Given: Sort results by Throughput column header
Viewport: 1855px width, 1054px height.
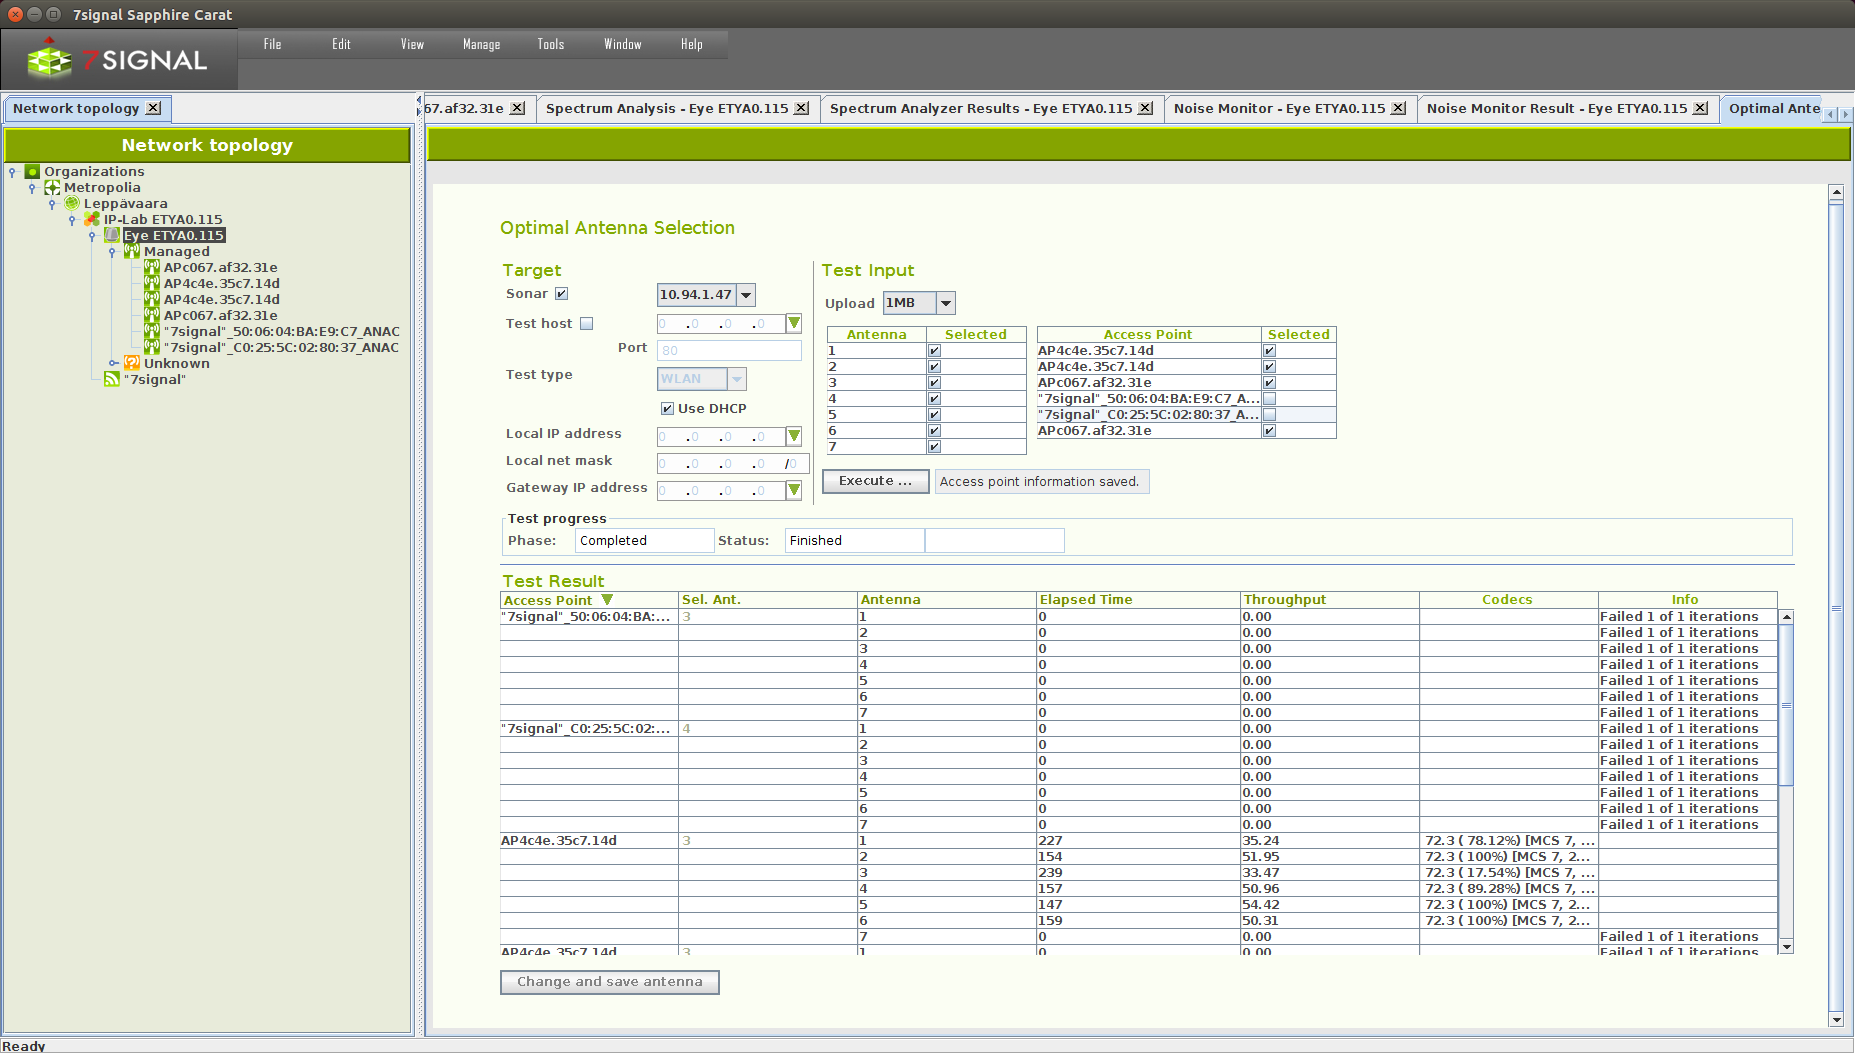Looking at the screenshot, I should pyautogui.click(x=1329, y=600).
